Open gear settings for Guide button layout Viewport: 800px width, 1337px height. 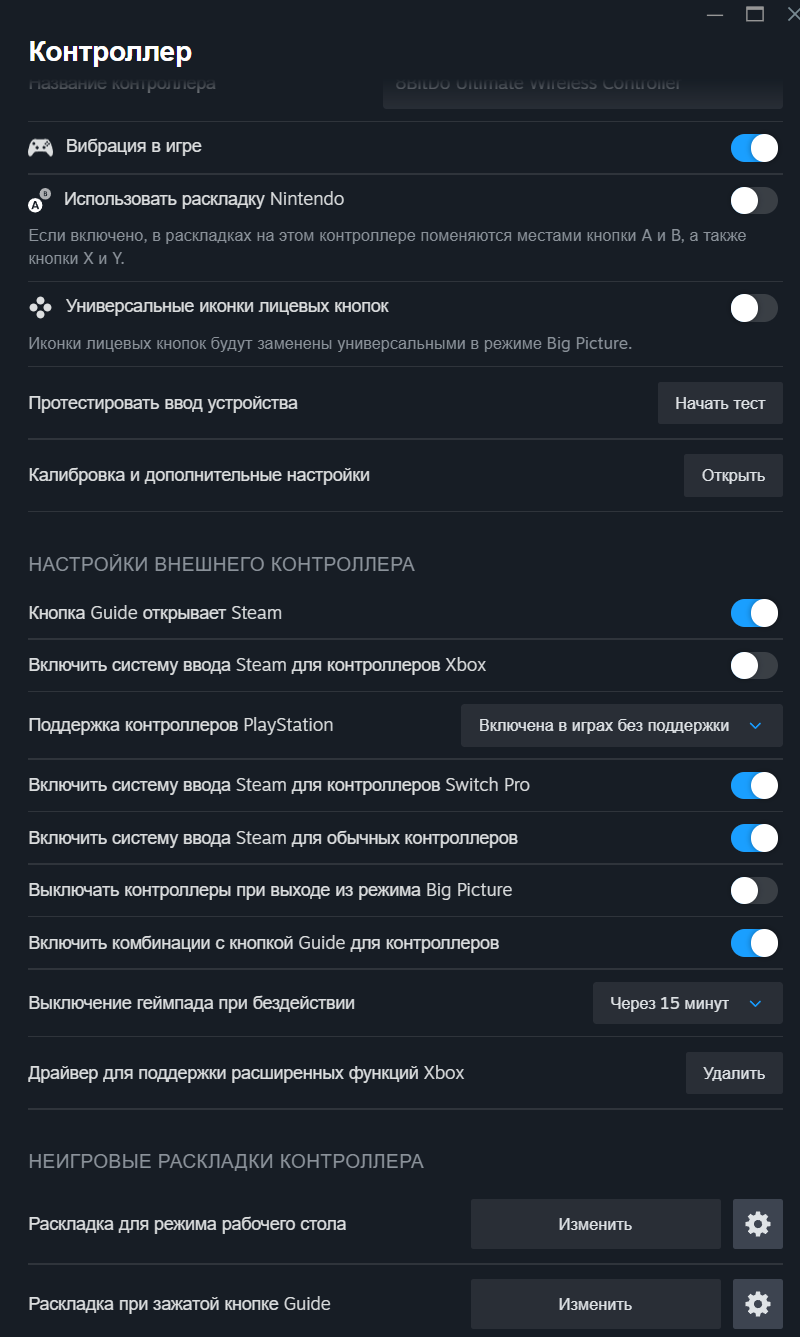[x=757, y=1304]
